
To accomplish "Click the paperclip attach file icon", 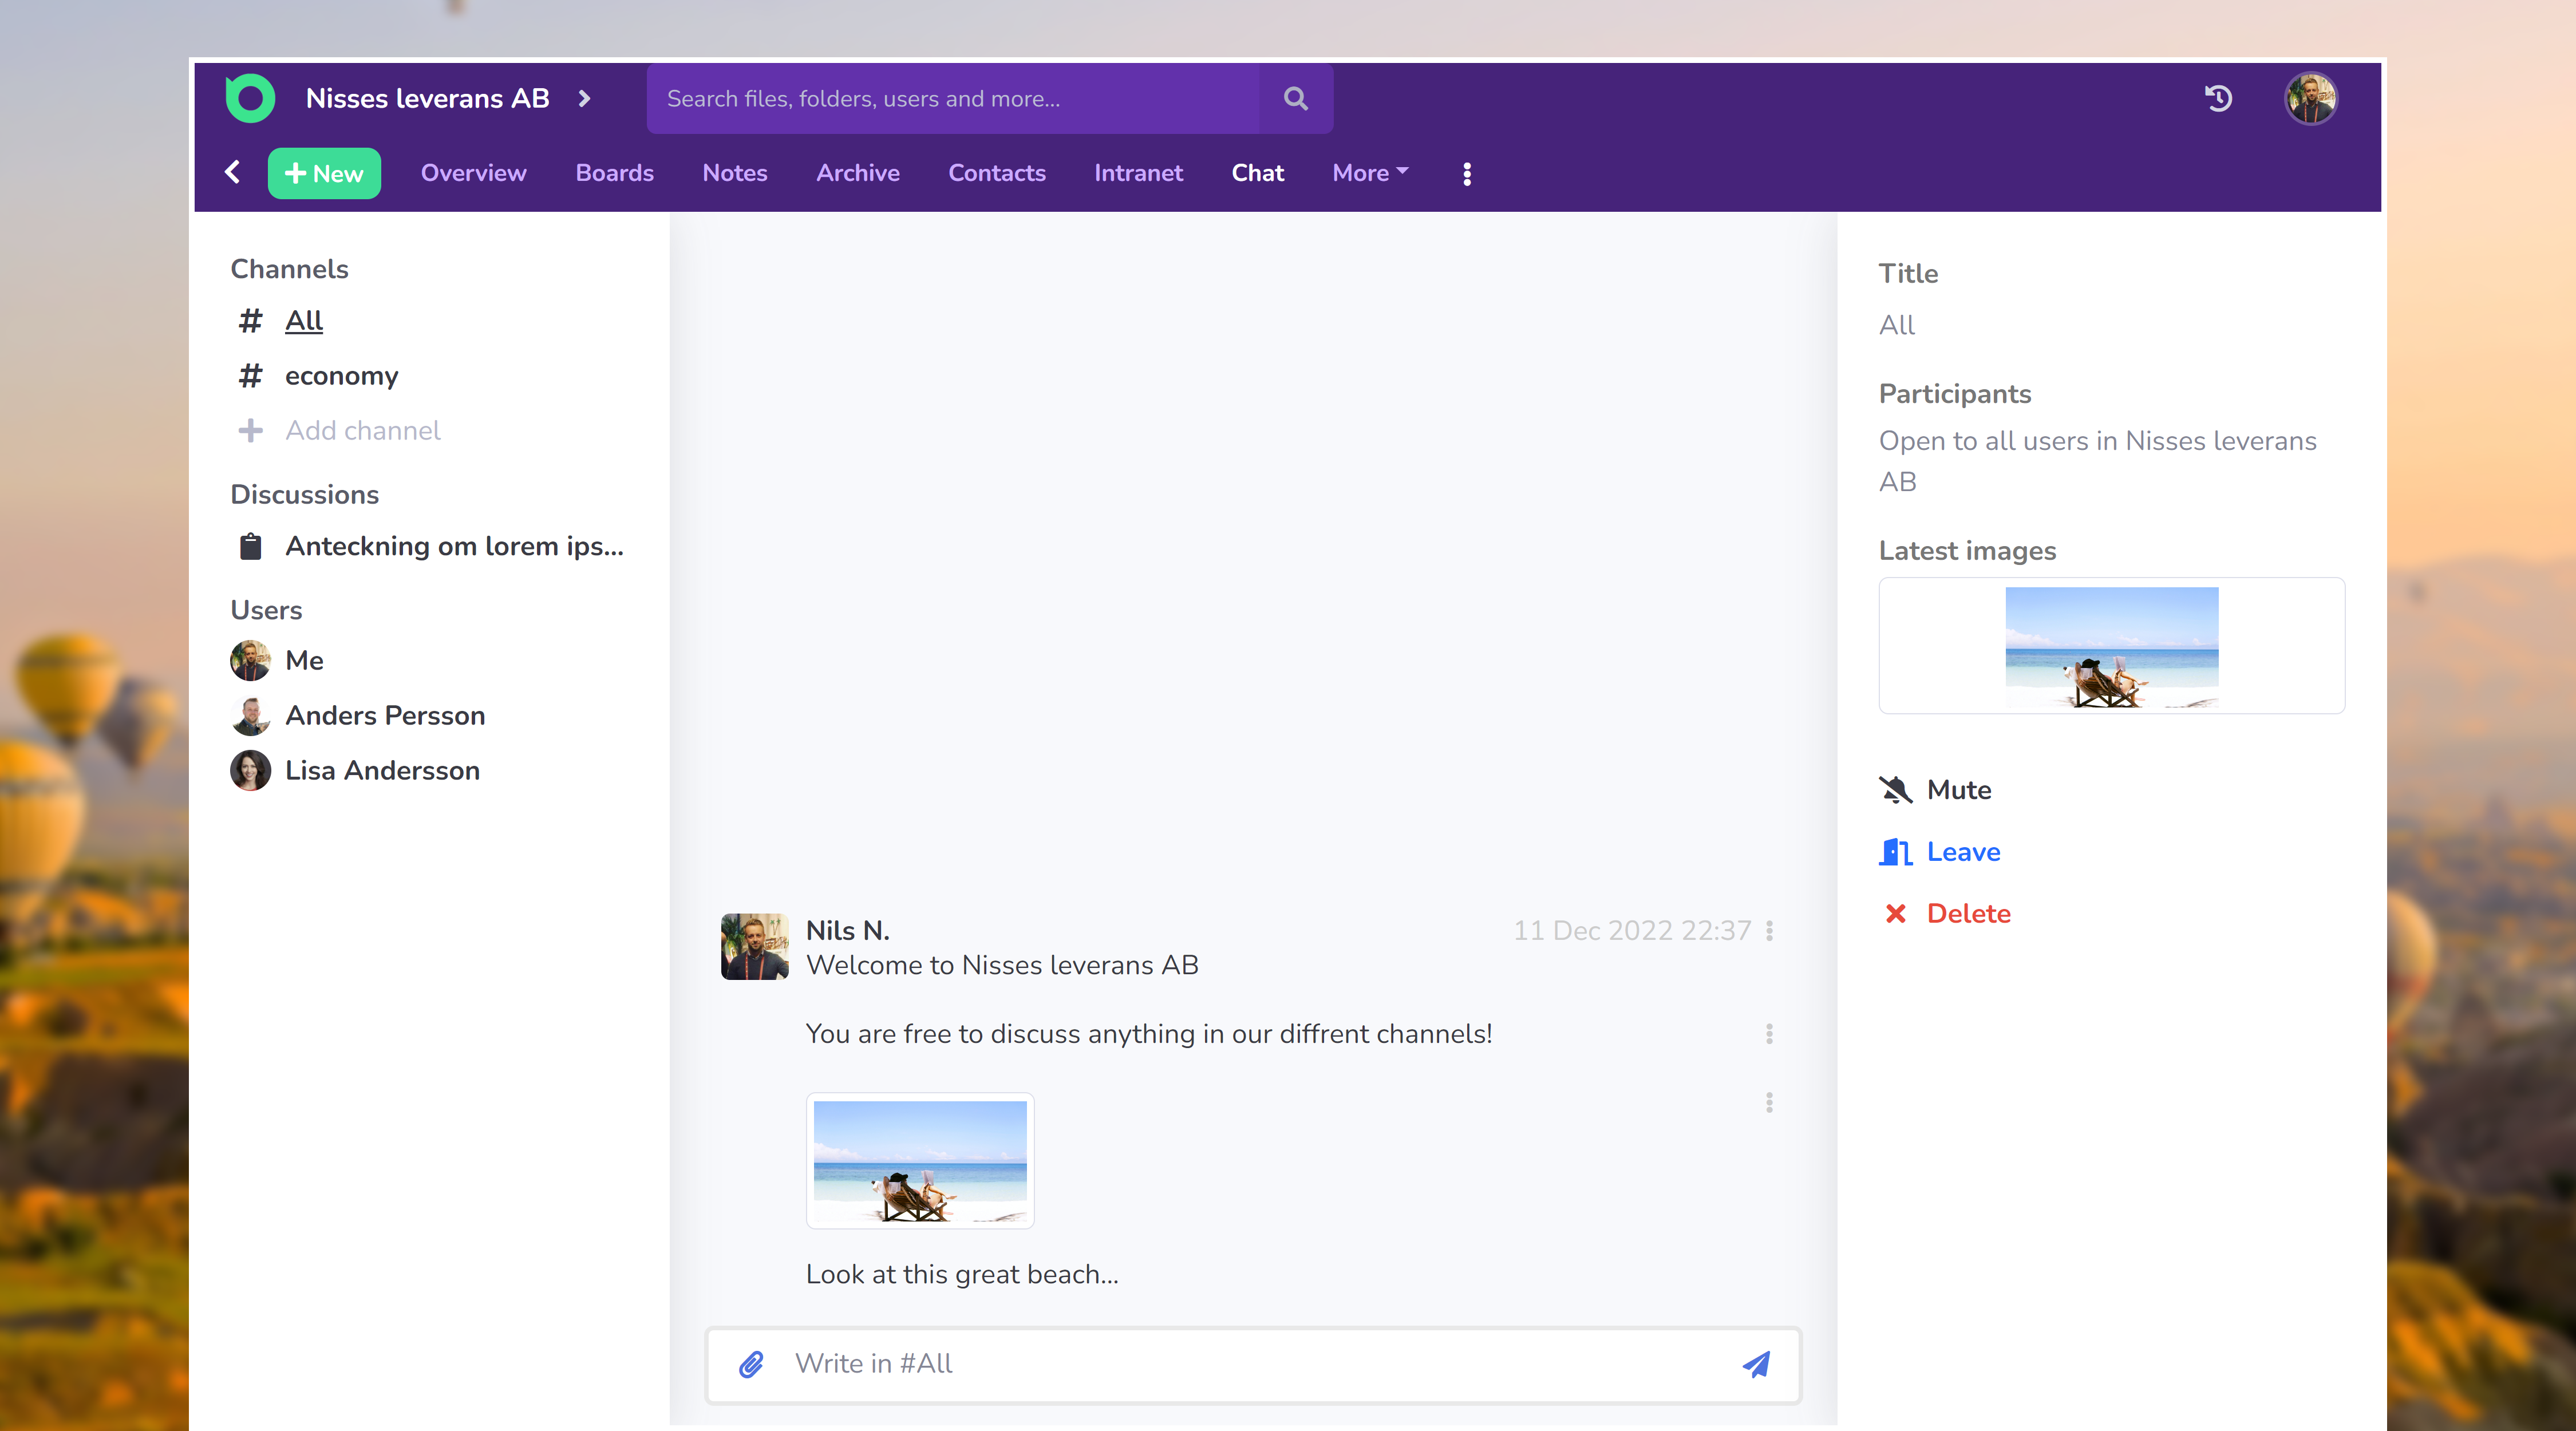I will 751,1364.
